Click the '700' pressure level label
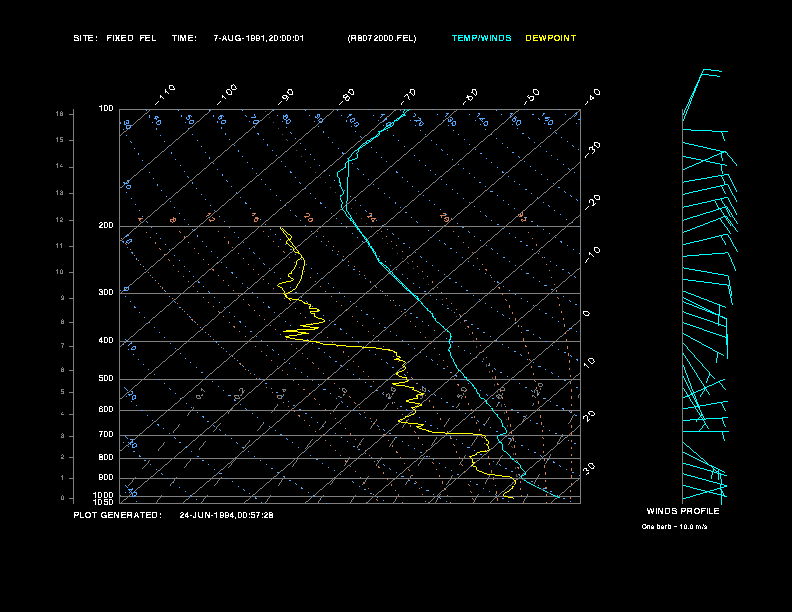Image resolution: width=792 pixels, height=612 pixels. [106, 435]
